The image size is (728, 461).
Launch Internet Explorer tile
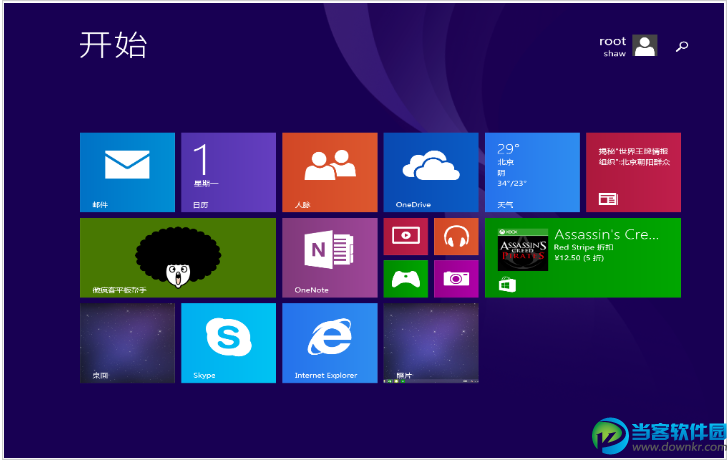[330, 343]
